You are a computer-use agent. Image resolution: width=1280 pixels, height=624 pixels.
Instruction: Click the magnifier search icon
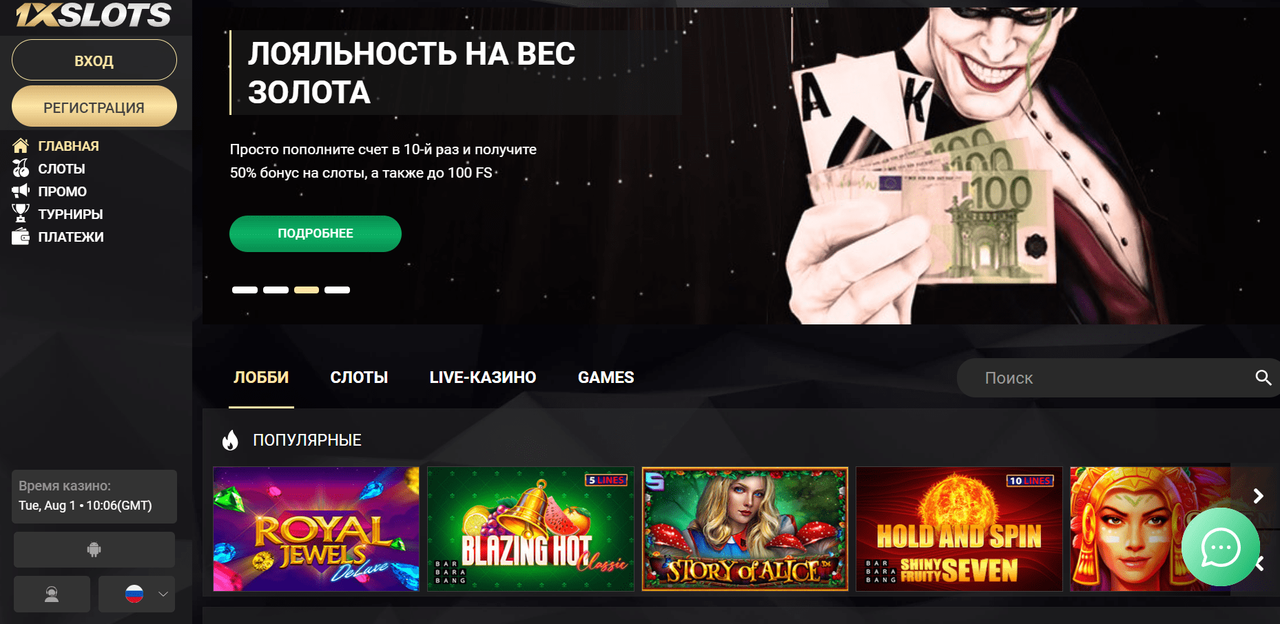tap(1264, 377)
